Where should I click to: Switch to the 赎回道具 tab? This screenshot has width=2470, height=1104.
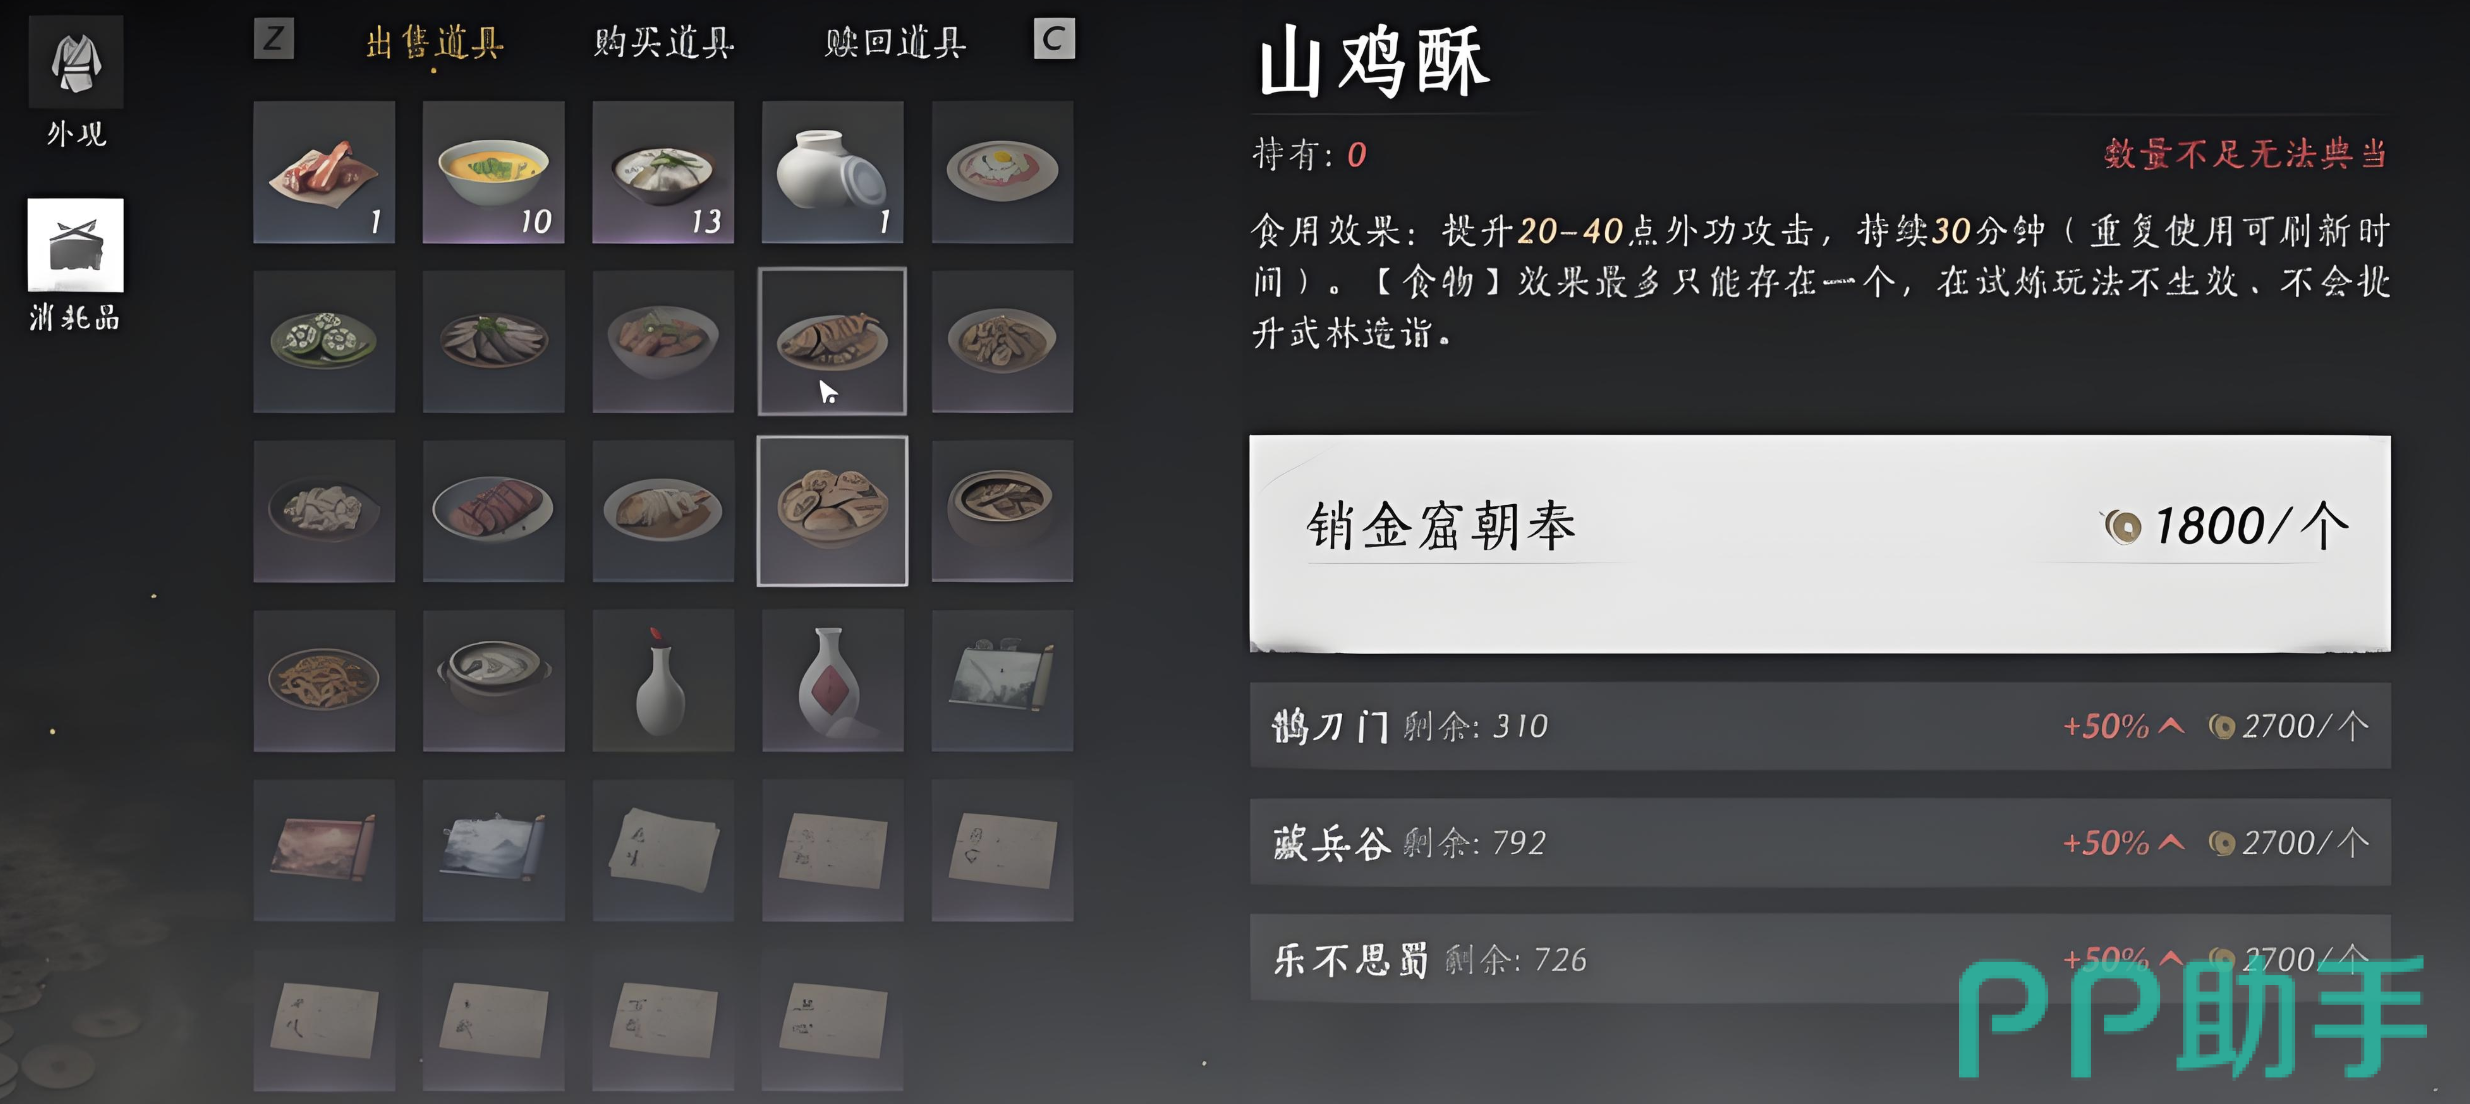tap(895, 43)
